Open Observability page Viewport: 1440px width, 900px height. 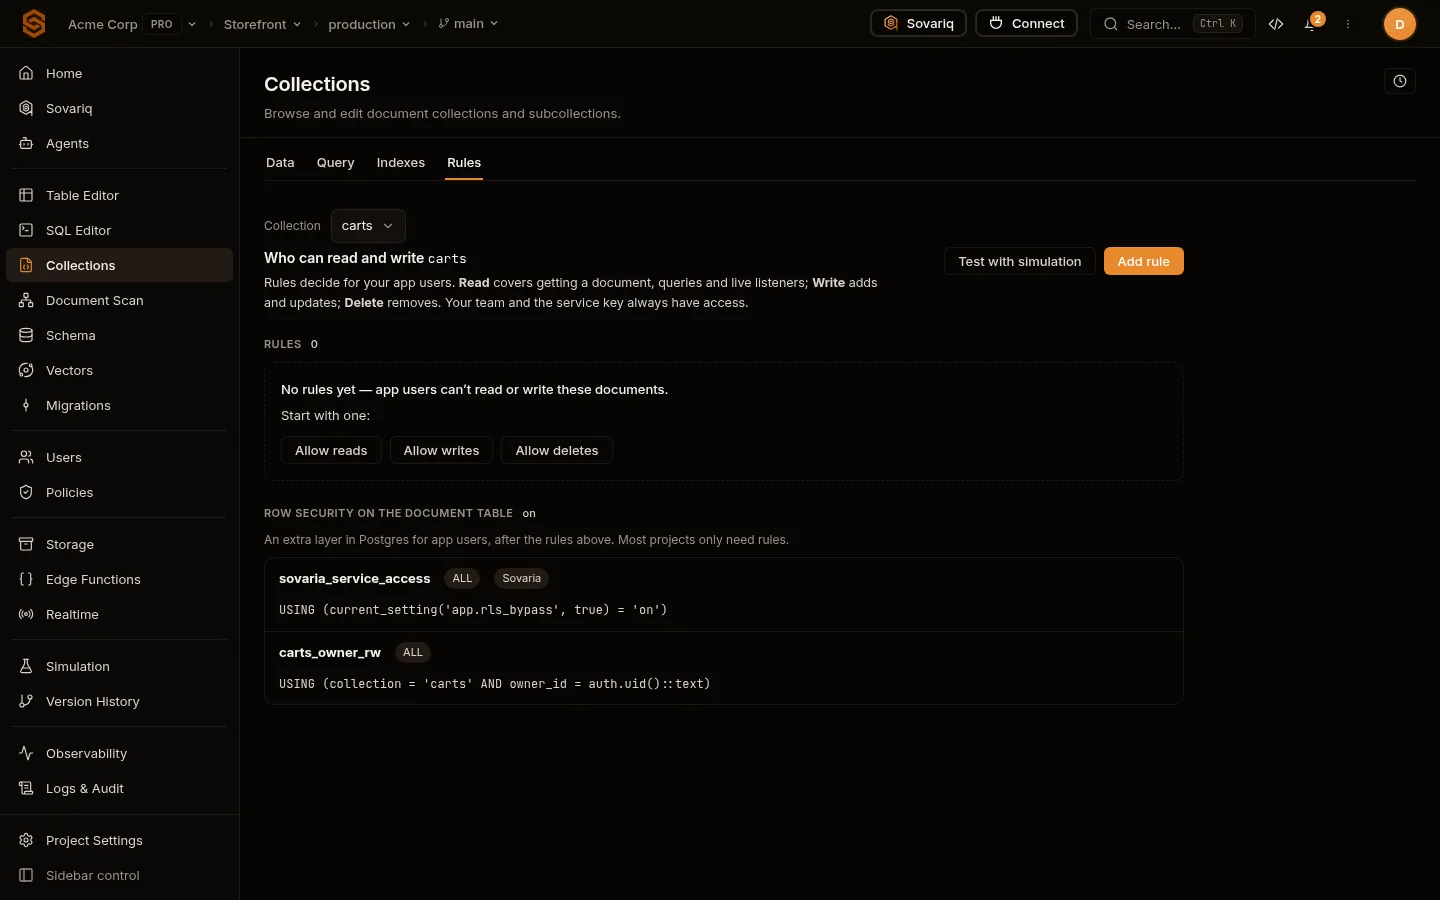tap(120, 753)
